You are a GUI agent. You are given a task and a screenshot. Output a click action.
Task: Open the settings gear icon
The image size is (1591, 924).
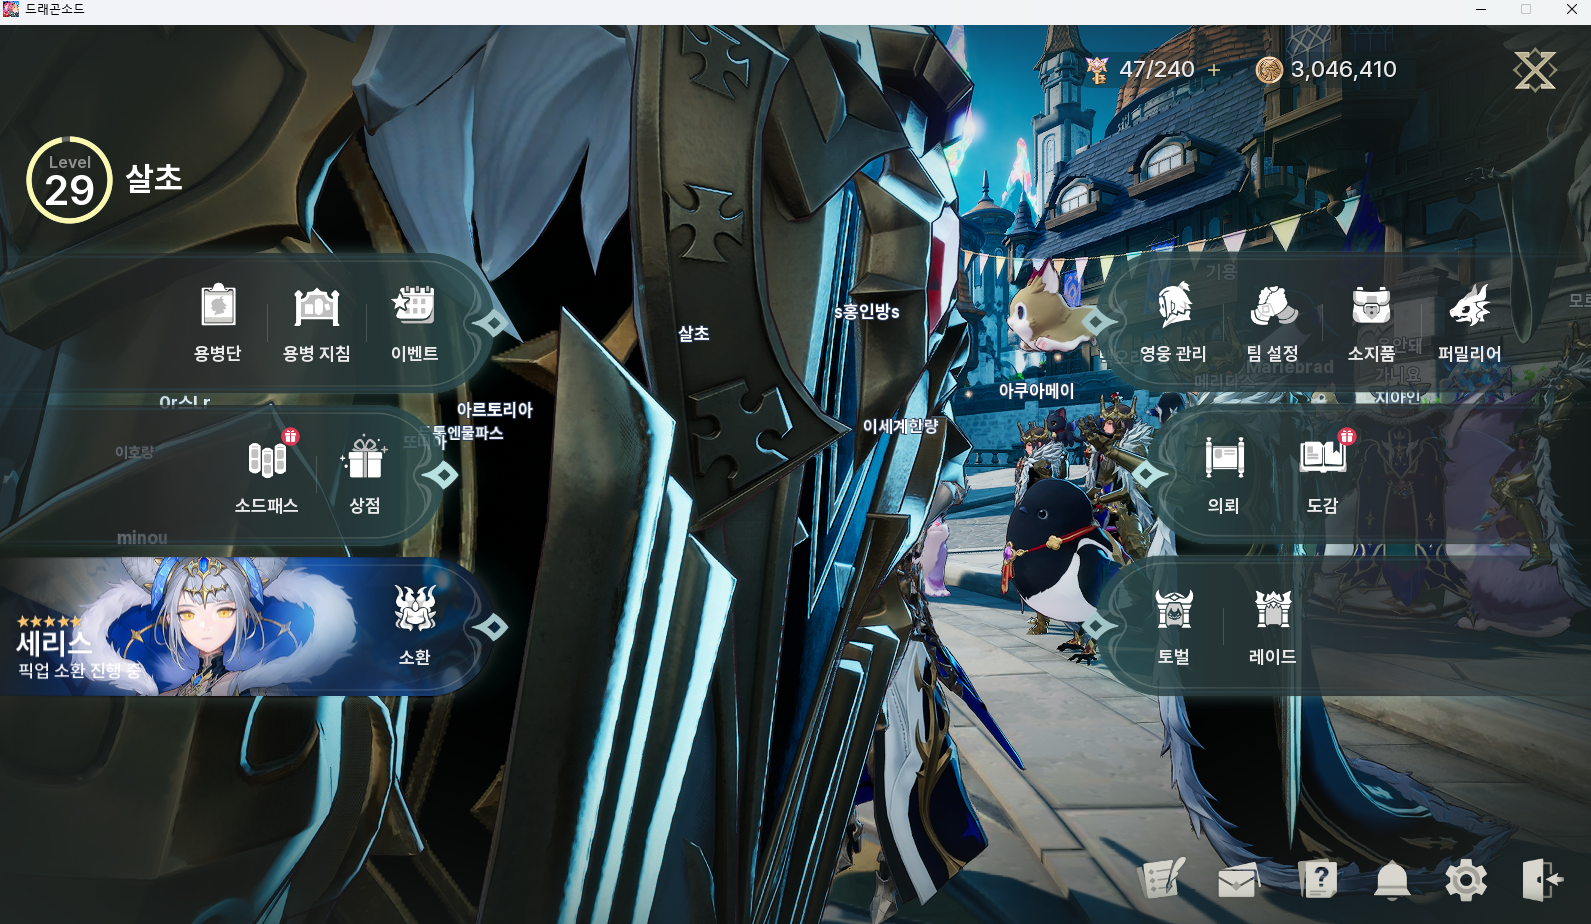(x=1465, y=880)
